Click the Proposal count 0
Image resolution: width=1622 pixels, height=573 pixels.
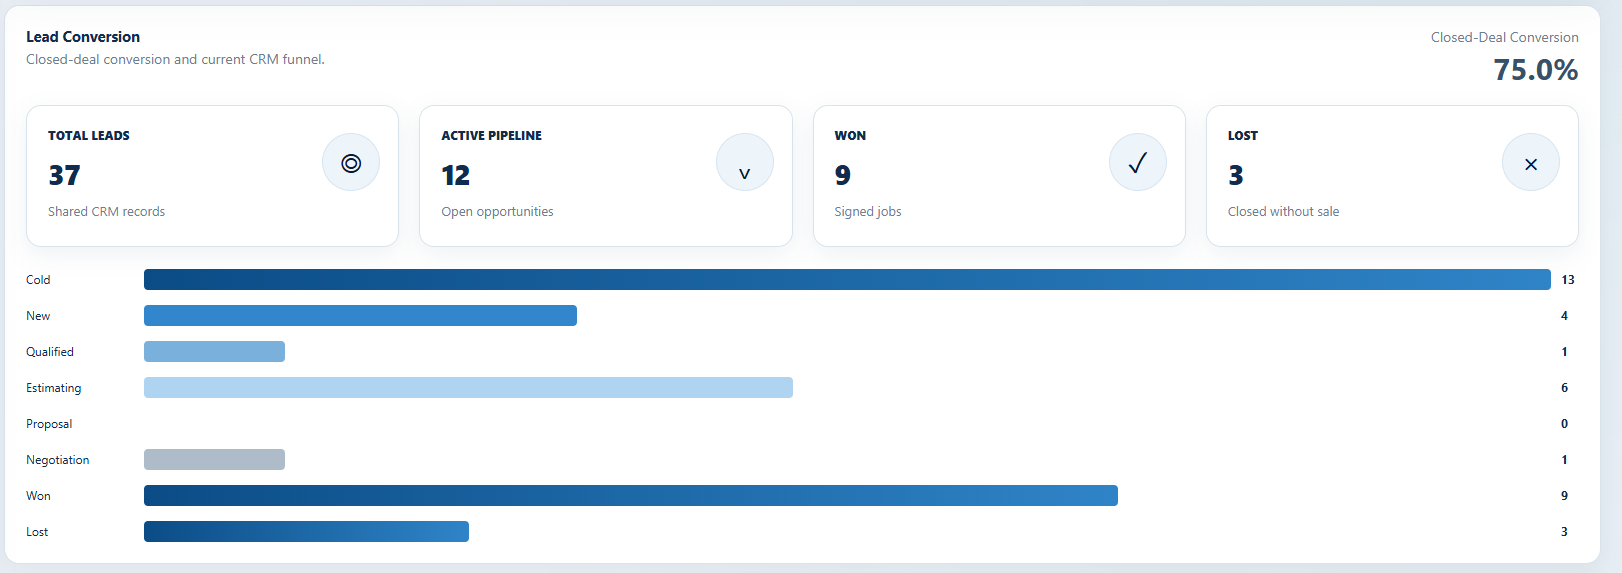pos(1565,424)
